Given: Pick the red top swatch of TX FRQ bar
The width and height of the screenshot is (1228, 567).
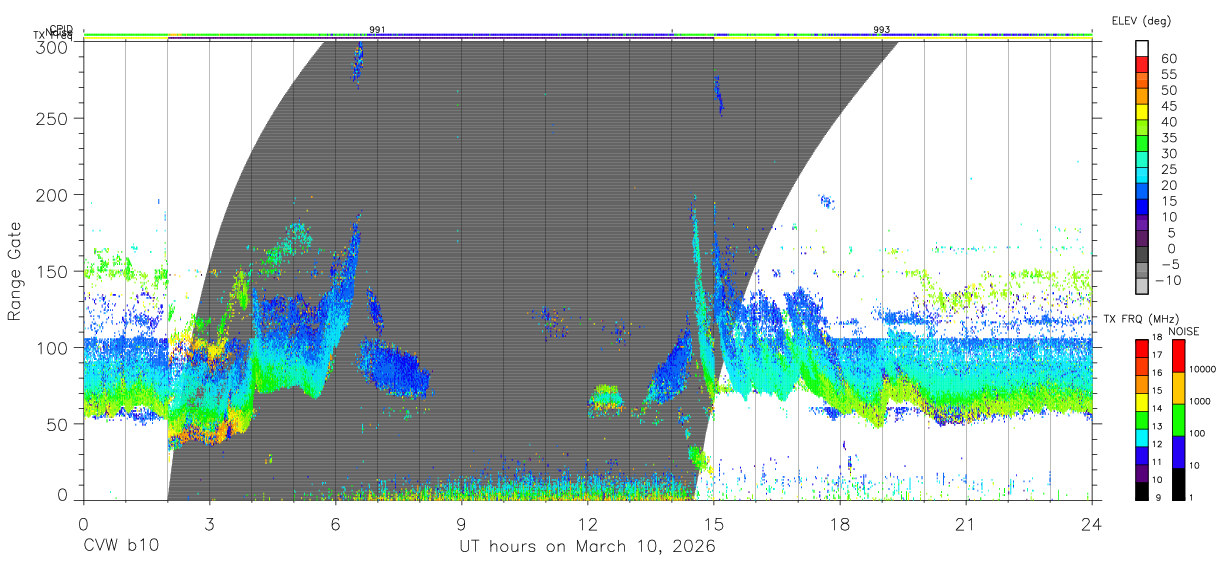Looking at the screenshot, I should click(1142, 346).
